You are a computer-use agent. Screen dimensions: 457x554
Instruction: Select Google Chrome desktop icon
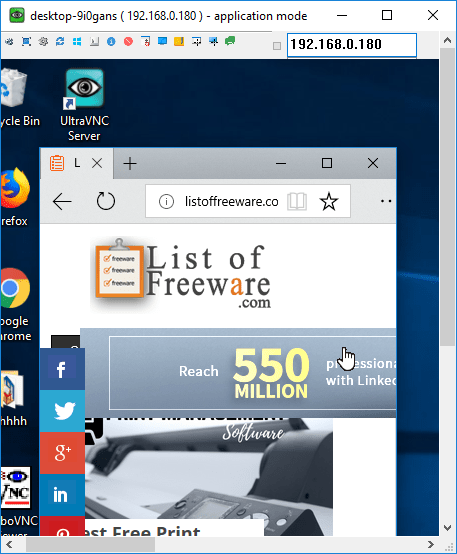[x=15, y=305]
